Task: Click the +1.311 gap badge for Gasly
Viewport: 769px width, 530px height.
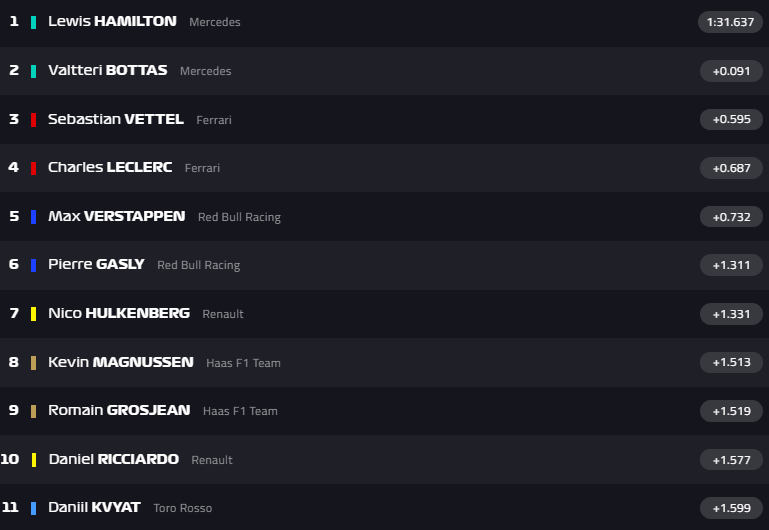Action: tap(730, 265)
